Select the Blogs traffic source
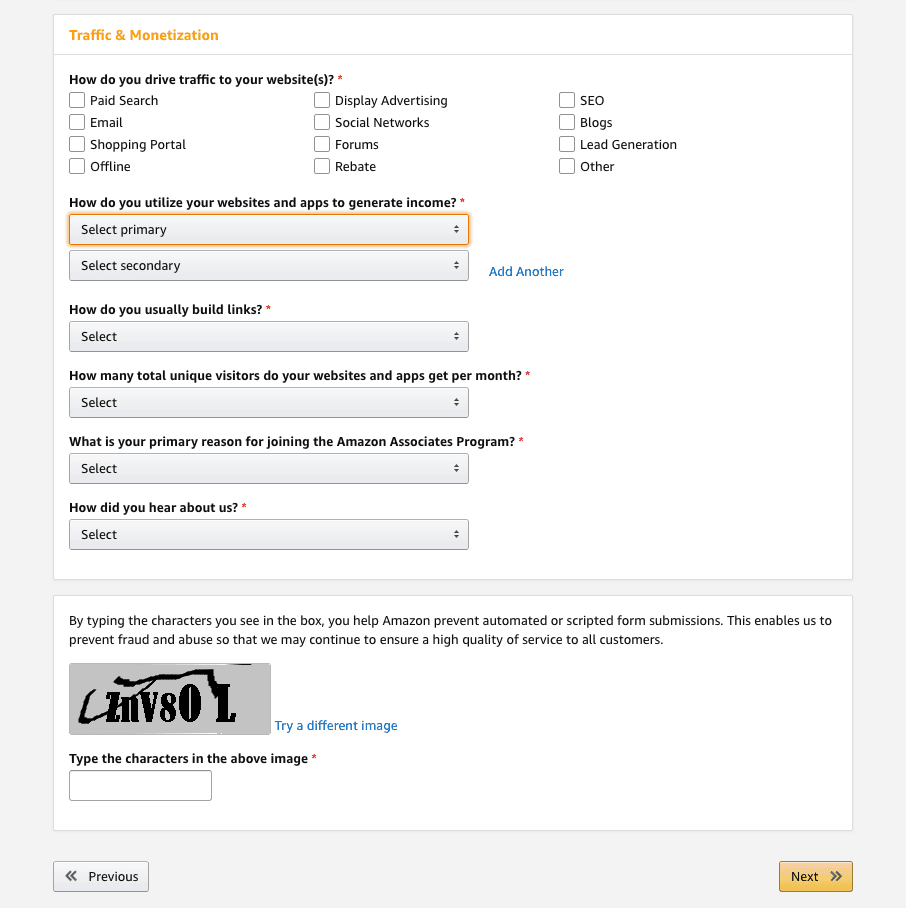 click(x=567, y=122)
